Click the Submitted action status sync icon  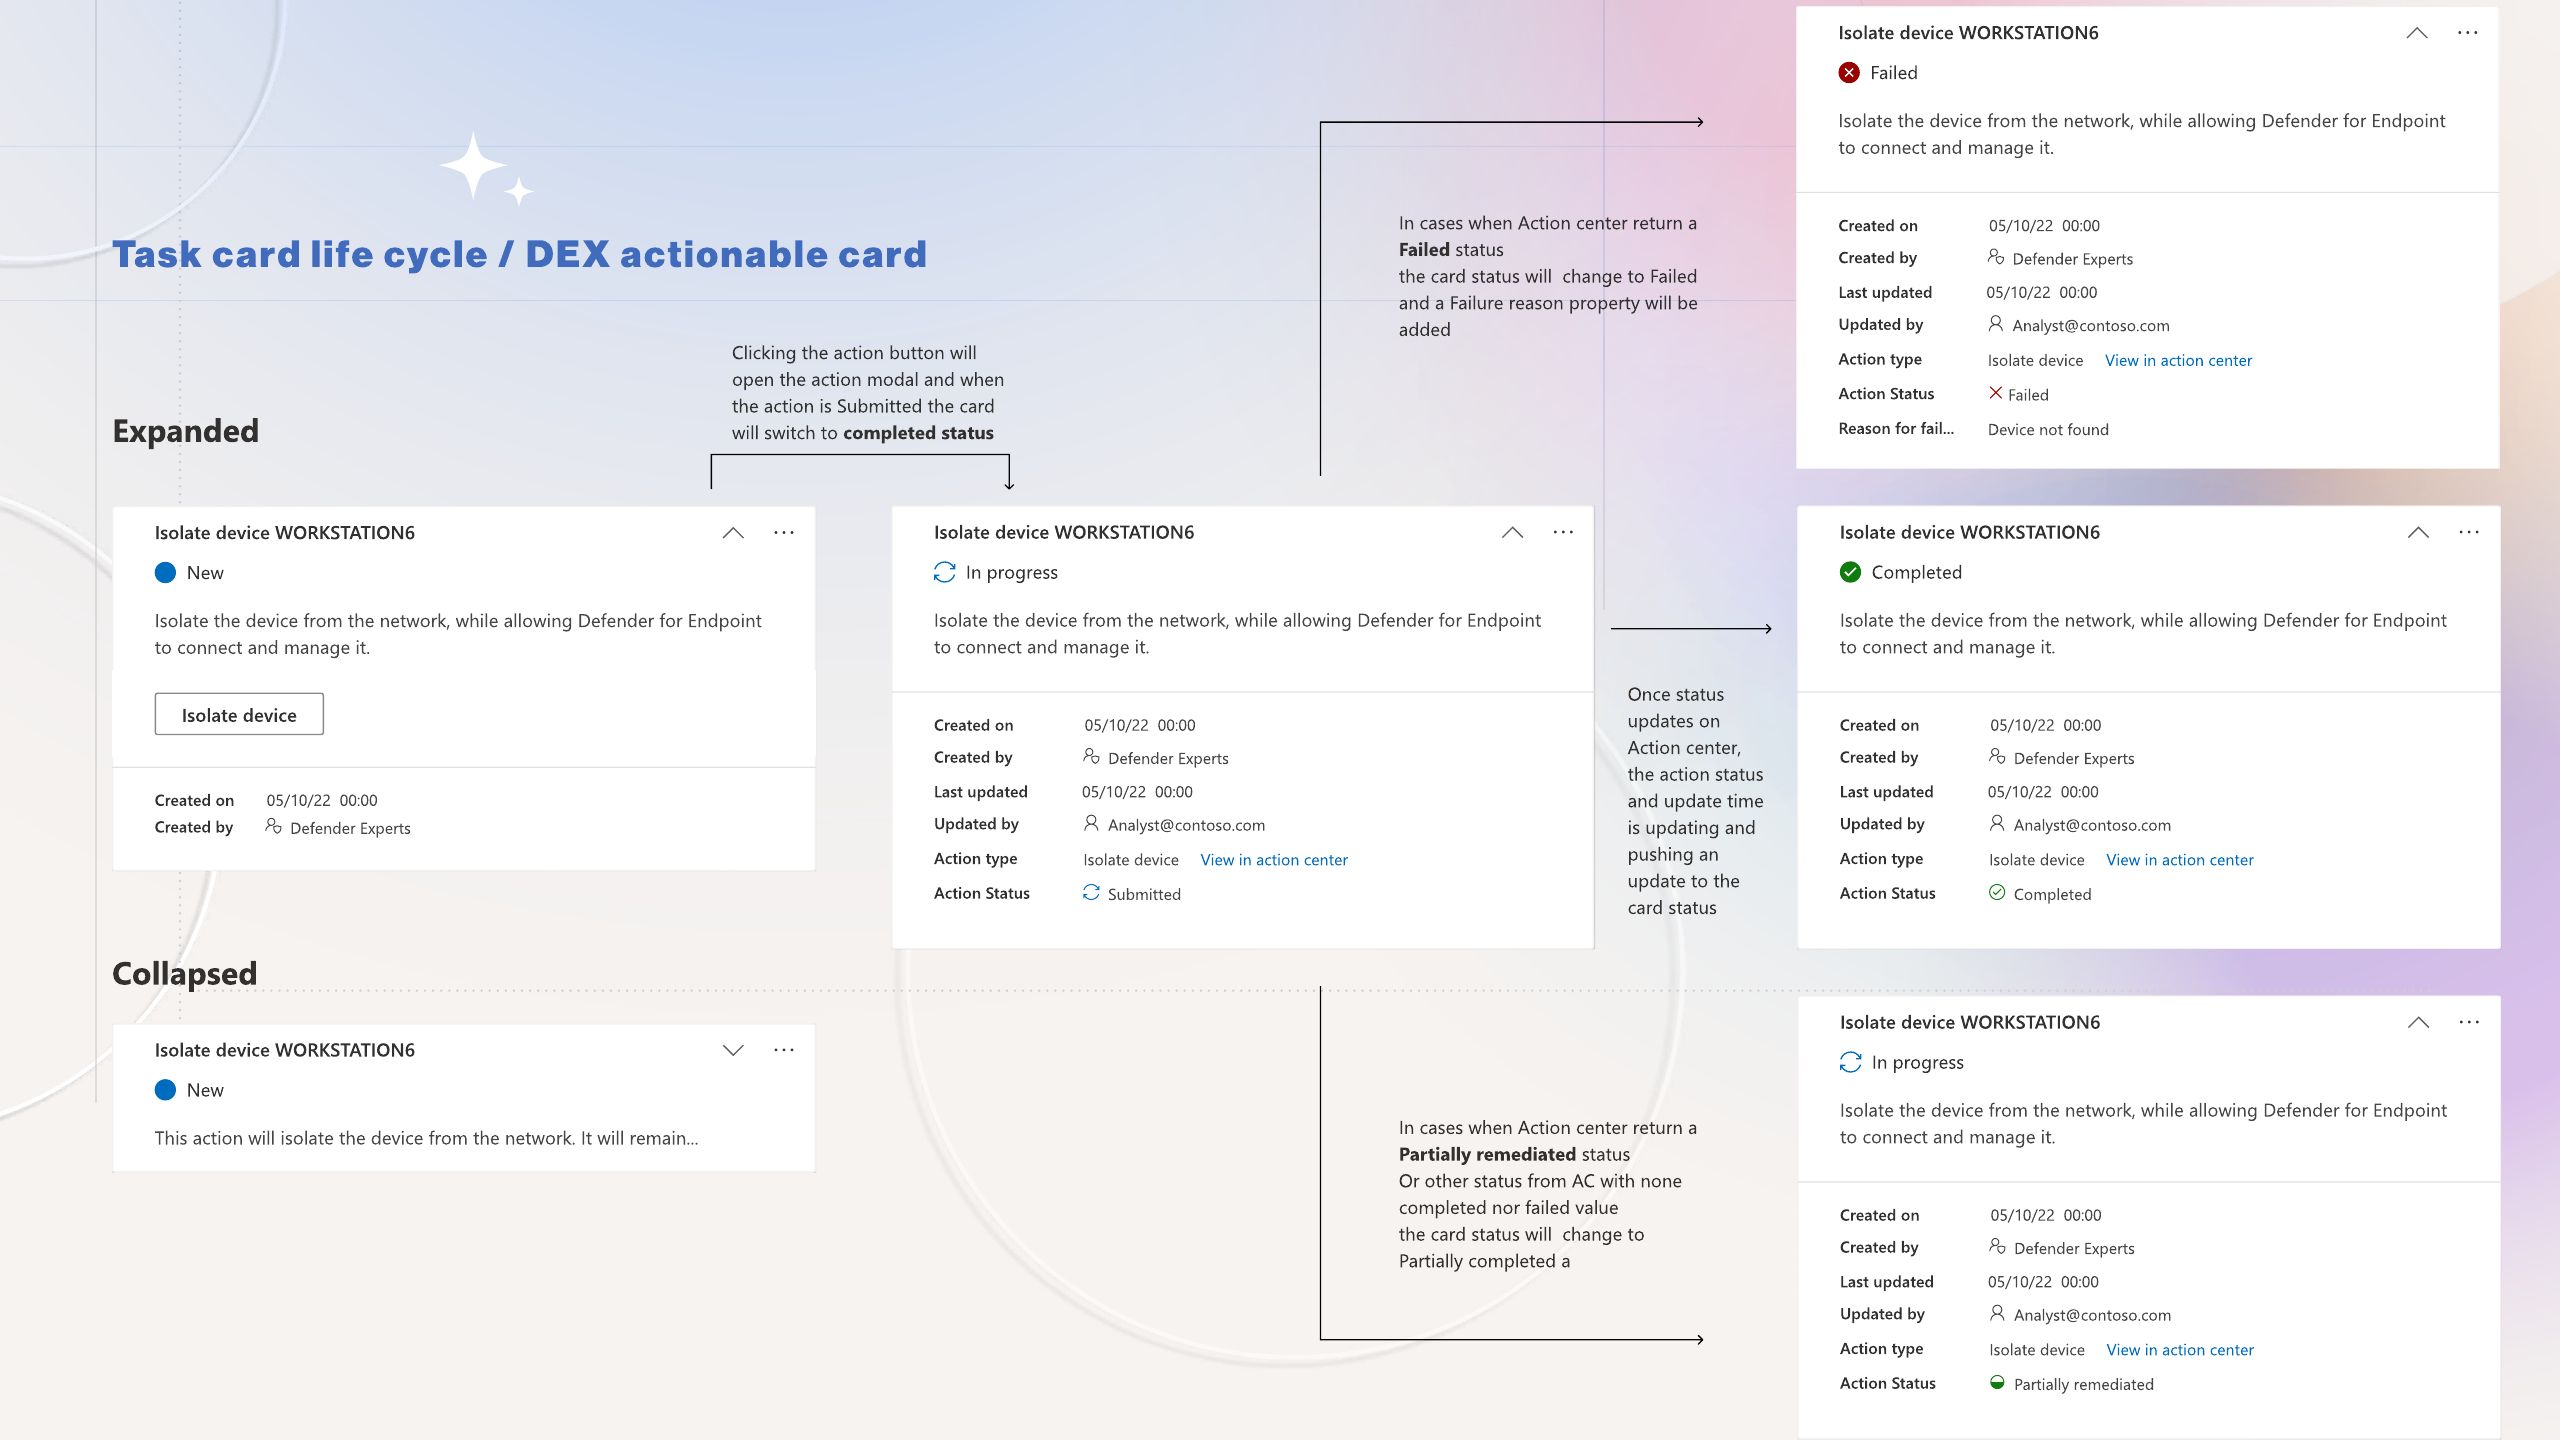pyautogui.click(x=1091, y=893)
